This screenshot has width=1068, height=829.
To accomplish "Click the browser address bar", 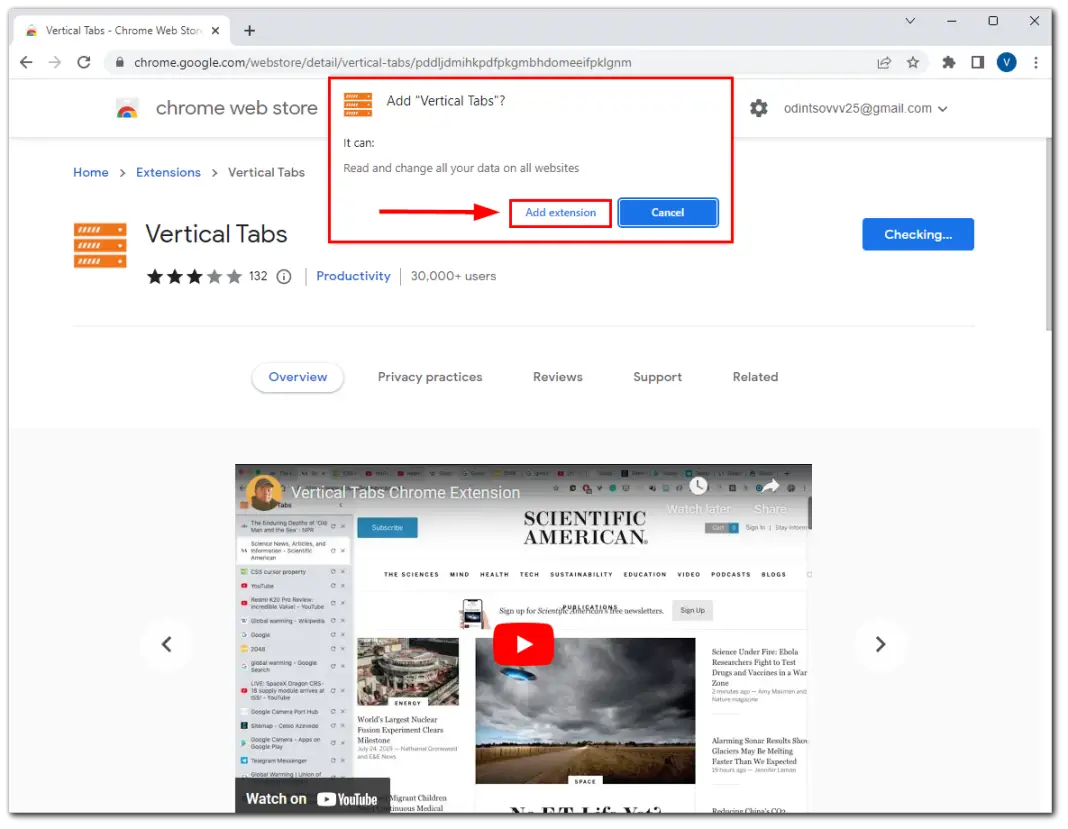I will click(400, 62).
